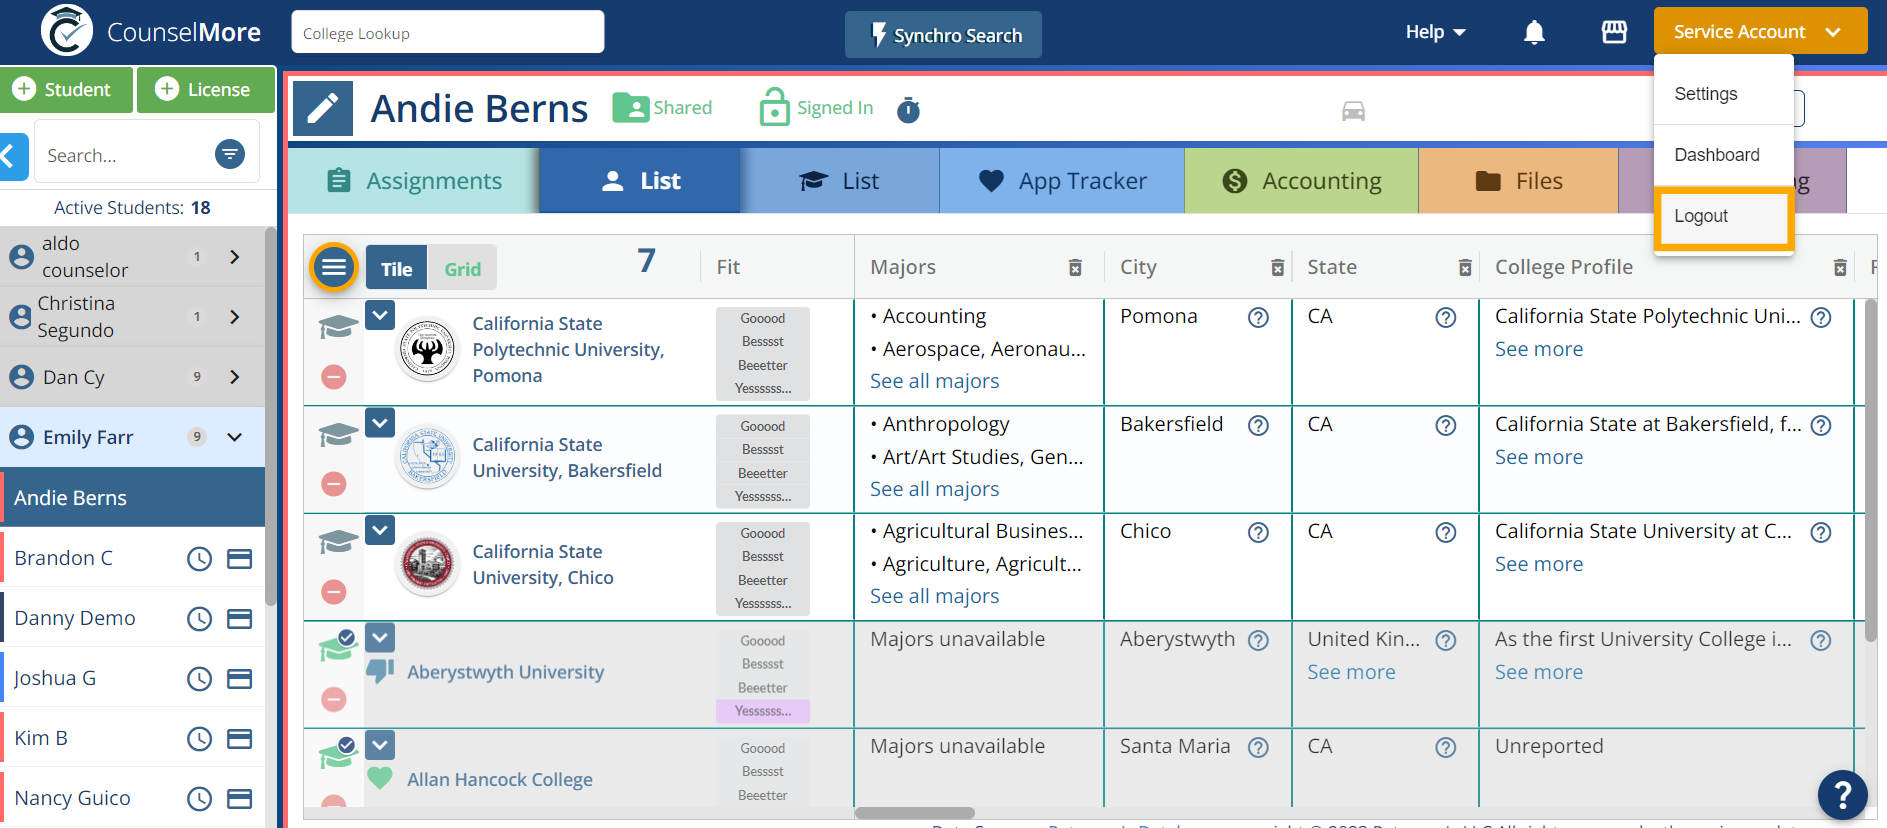Delete the Majors column
1887x828 pixels.
tap(1075, 267)
